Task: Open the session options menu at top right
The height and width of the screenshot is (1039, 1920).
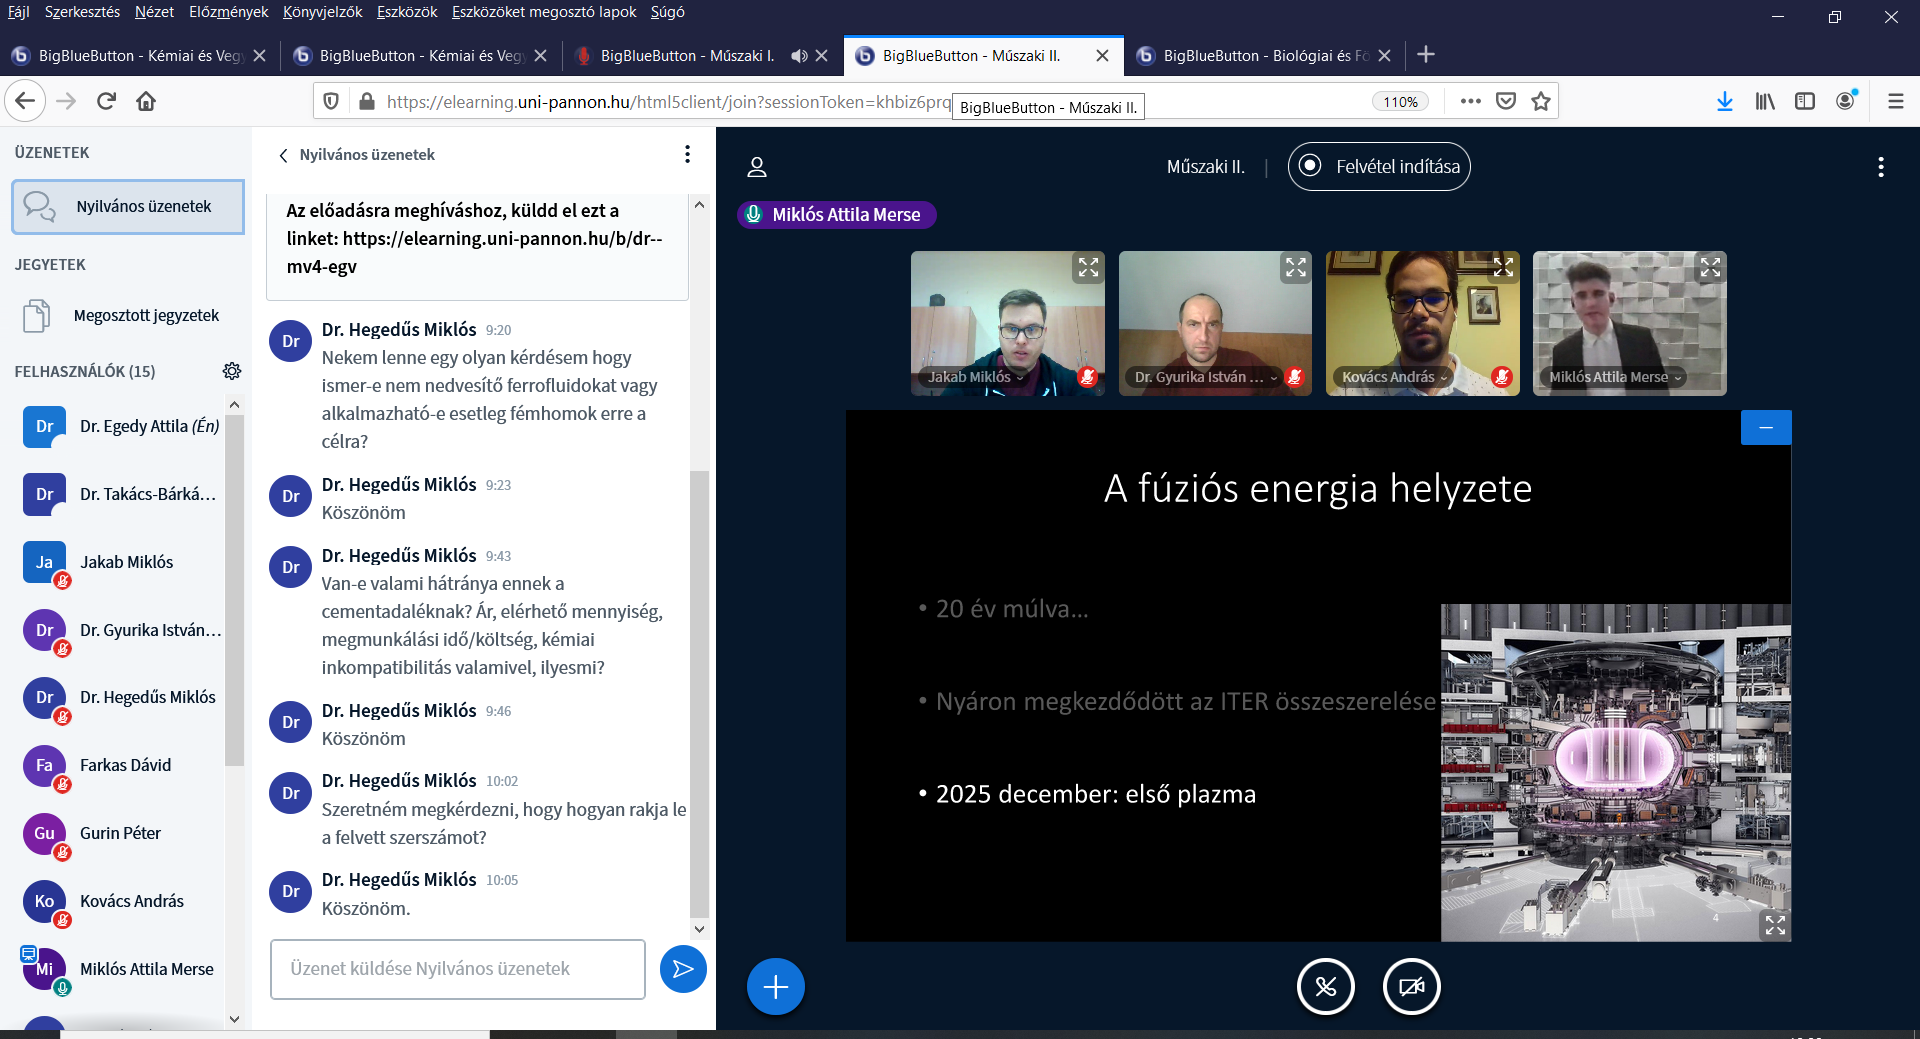Action: pyautogui.click(x=1880, y=167)
